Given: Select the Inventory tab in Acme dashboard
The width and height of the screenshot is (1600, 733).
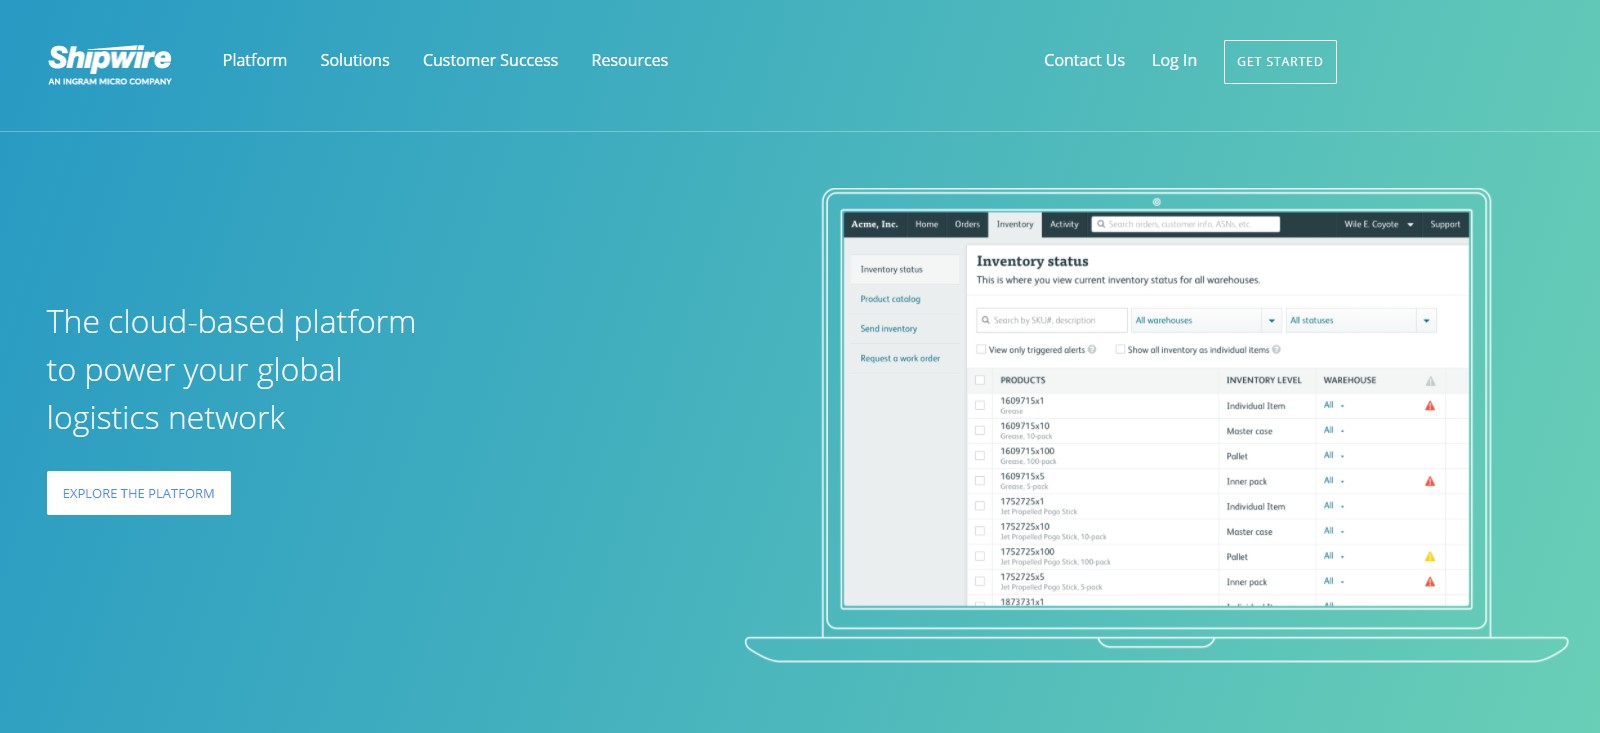Looking at the screenshot, I should [1015, 224].
